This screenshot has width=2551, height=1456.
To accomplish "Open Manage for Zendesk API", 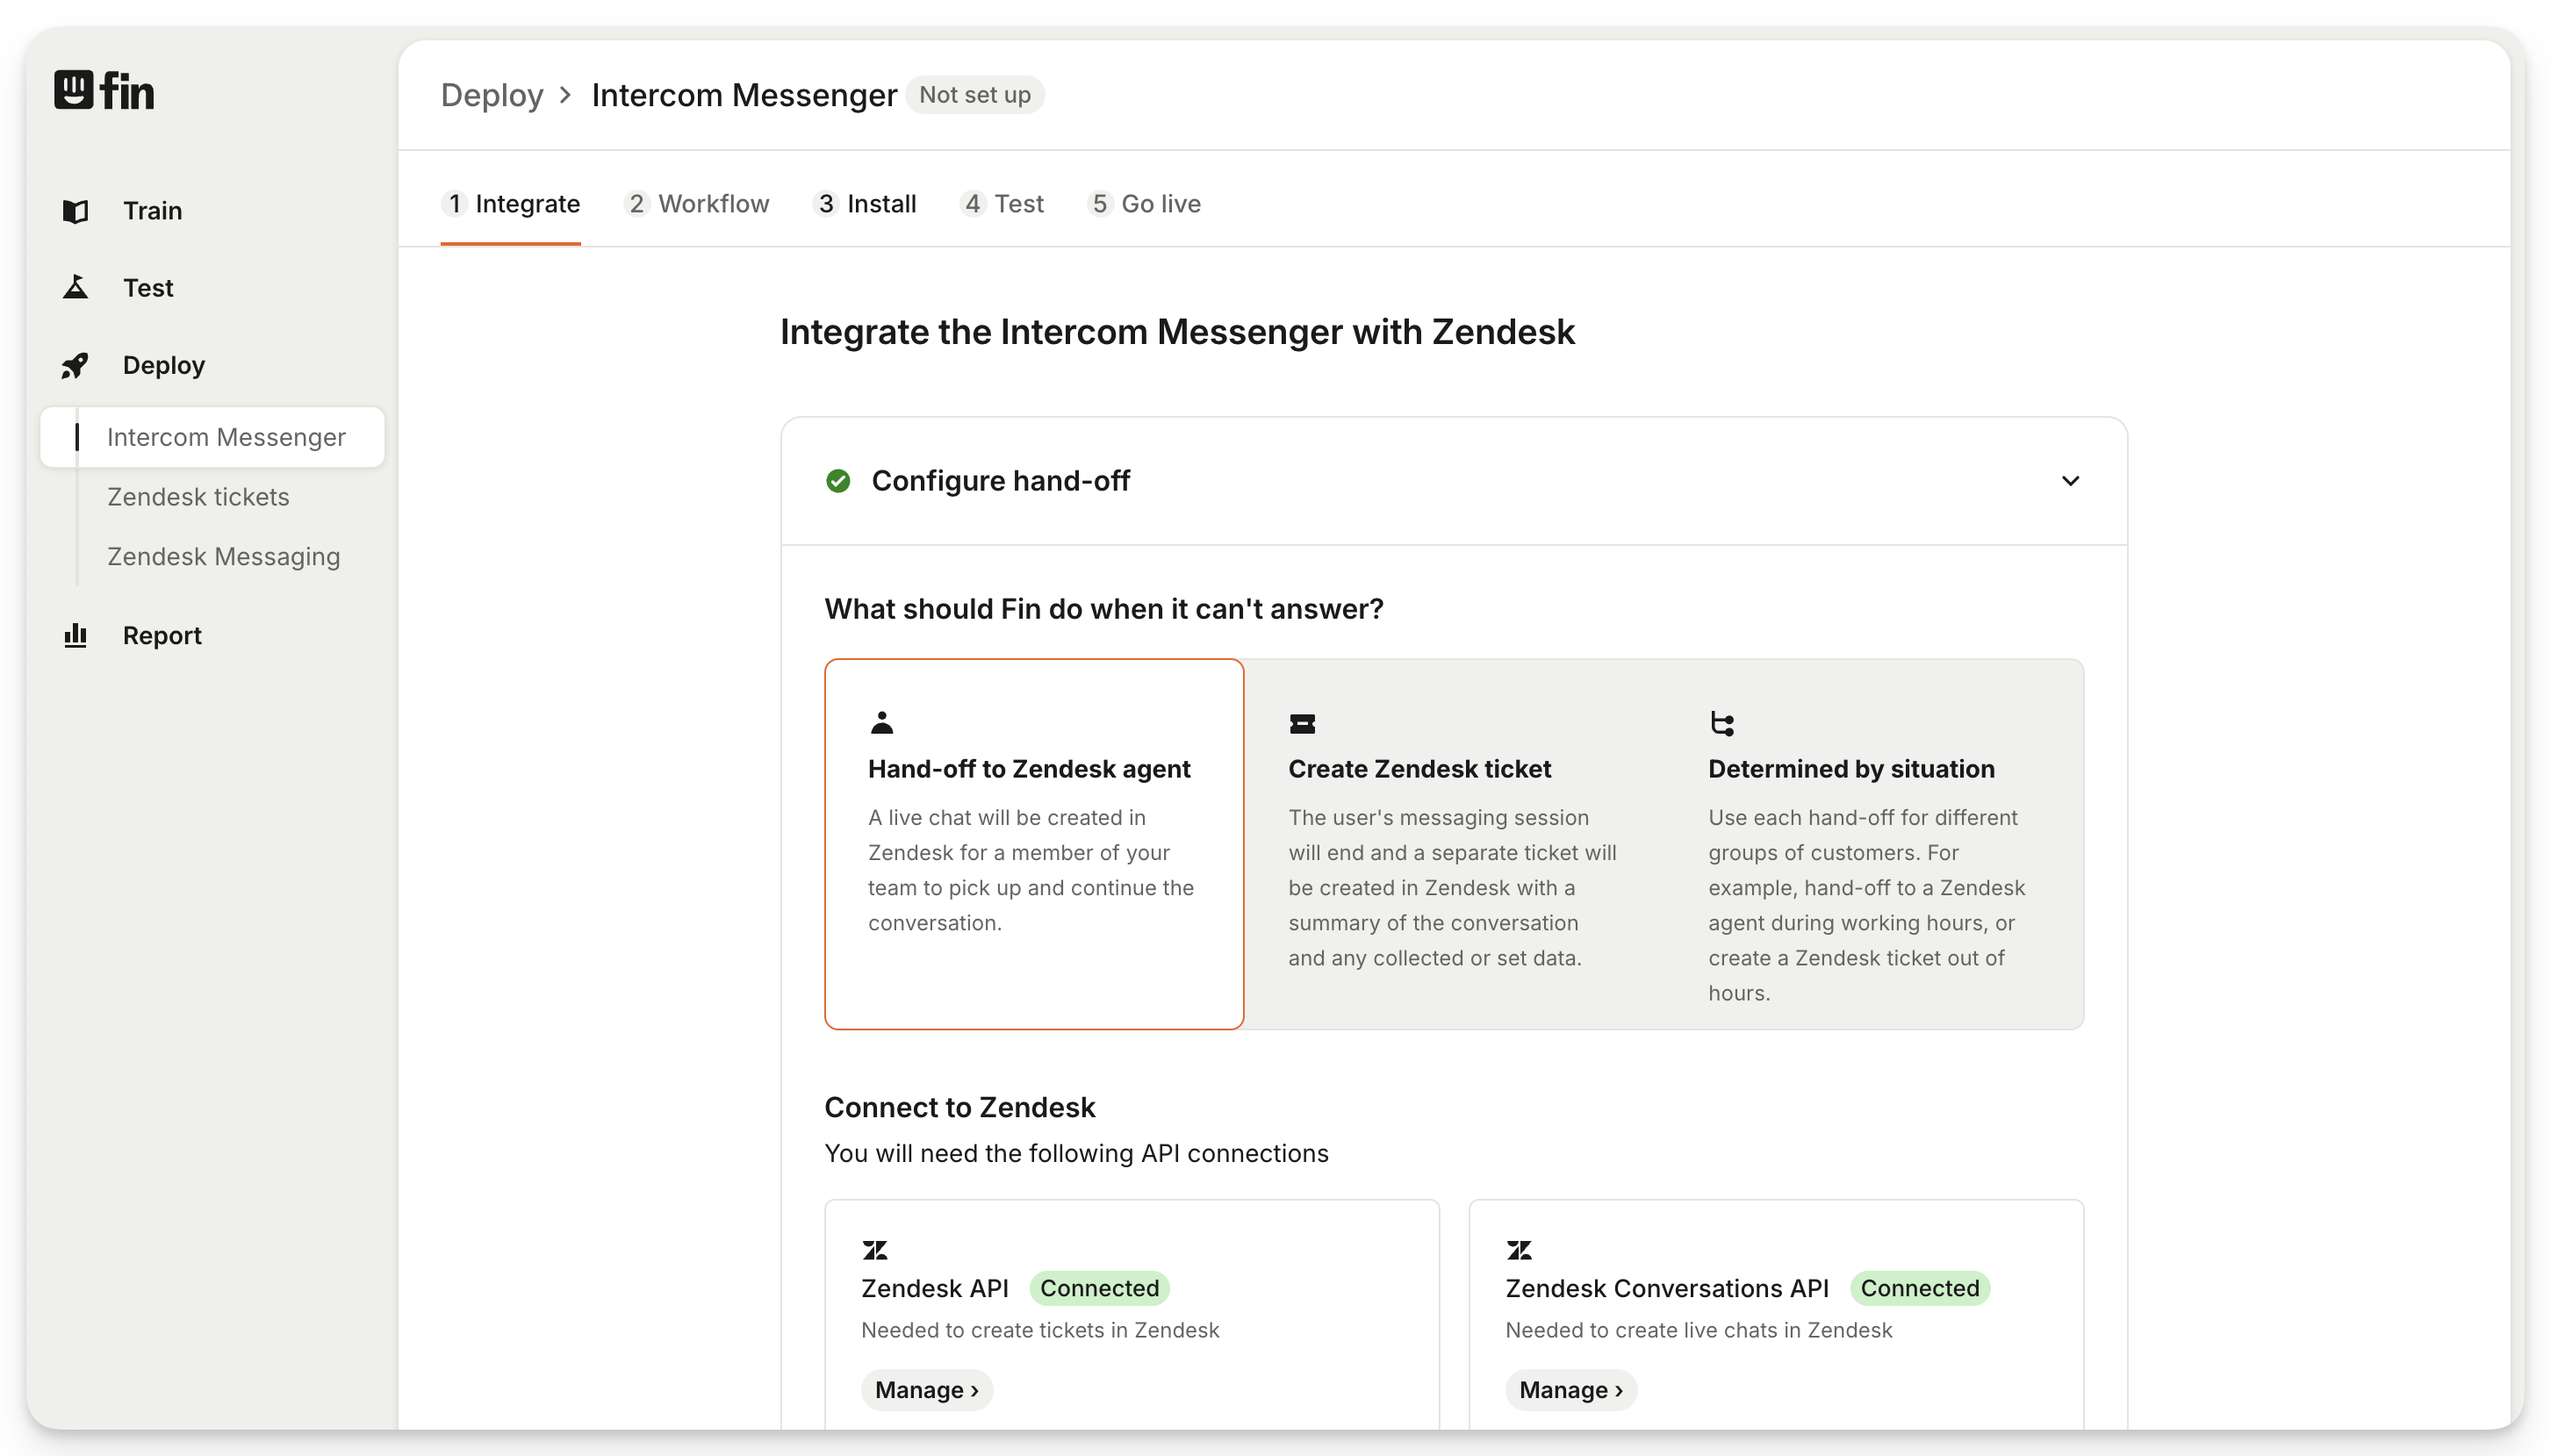I will (926, 1390).
